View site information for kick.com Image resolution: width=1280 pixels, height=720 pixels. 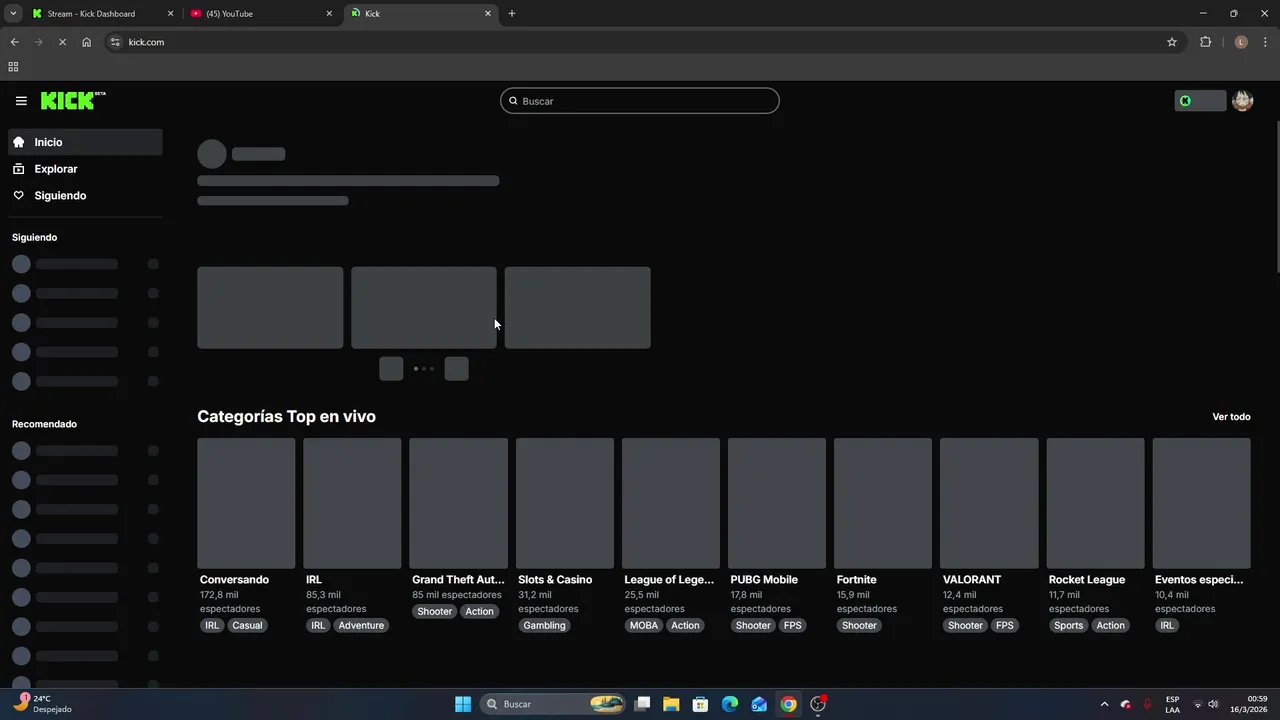pos(115,42)
